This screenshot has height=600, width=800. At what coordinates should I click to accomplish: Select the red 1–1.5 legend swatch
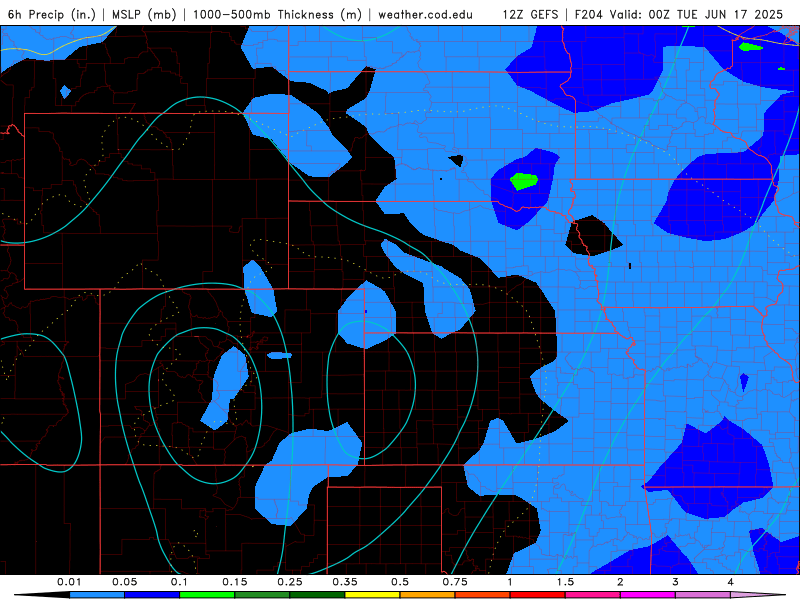(538, 595)
